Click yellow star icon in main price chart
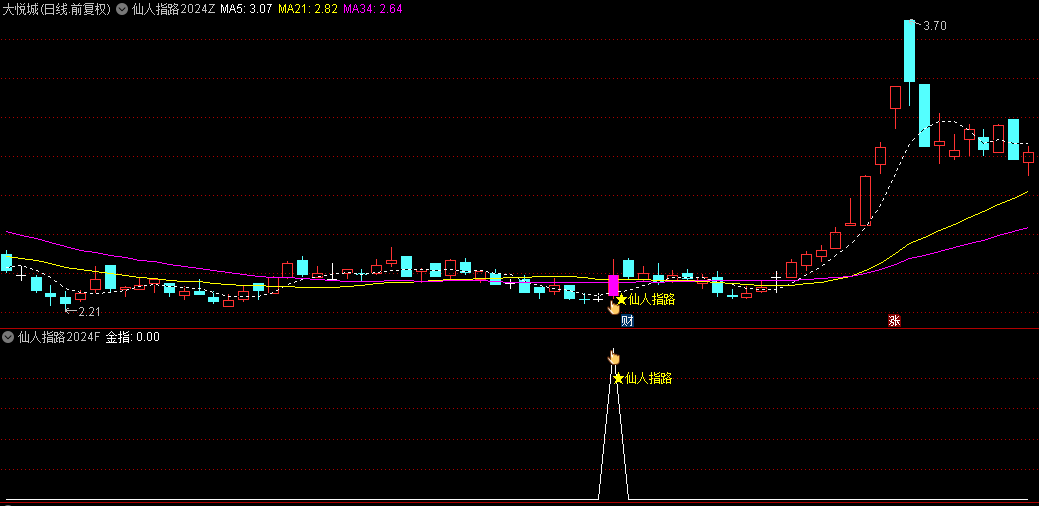Image resolution: width=1039 pixels, height=506 pixels. [621, 299]
